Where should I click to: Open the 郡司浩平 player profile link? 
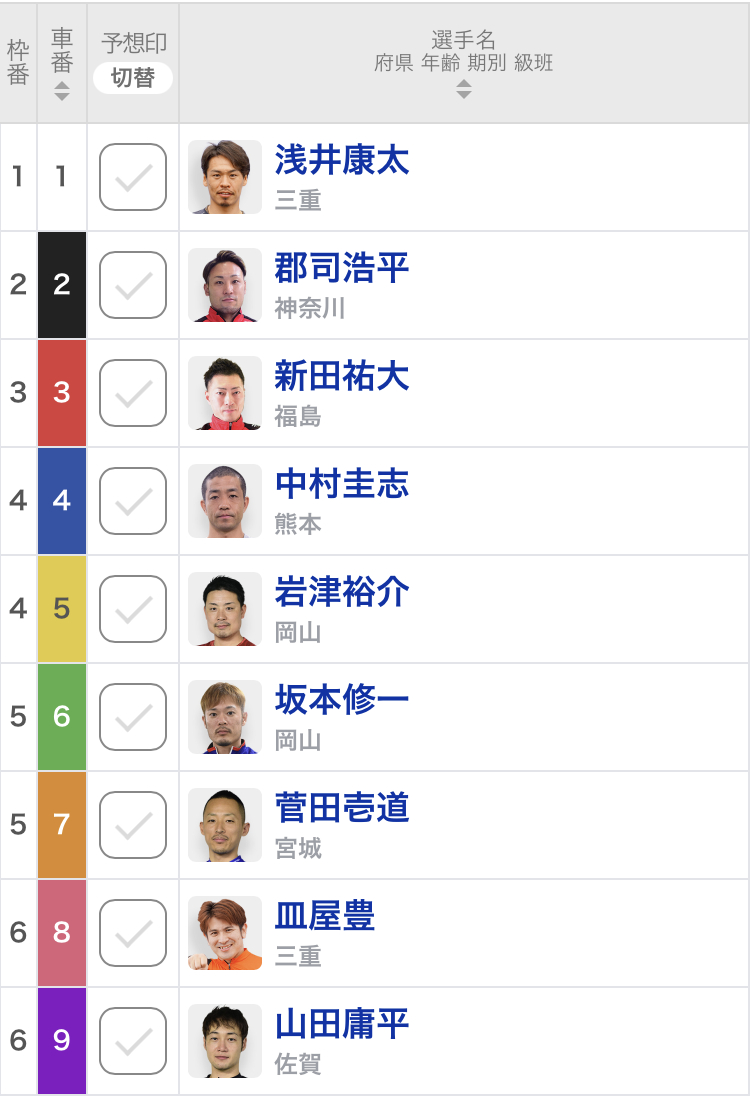pos(342,267)
